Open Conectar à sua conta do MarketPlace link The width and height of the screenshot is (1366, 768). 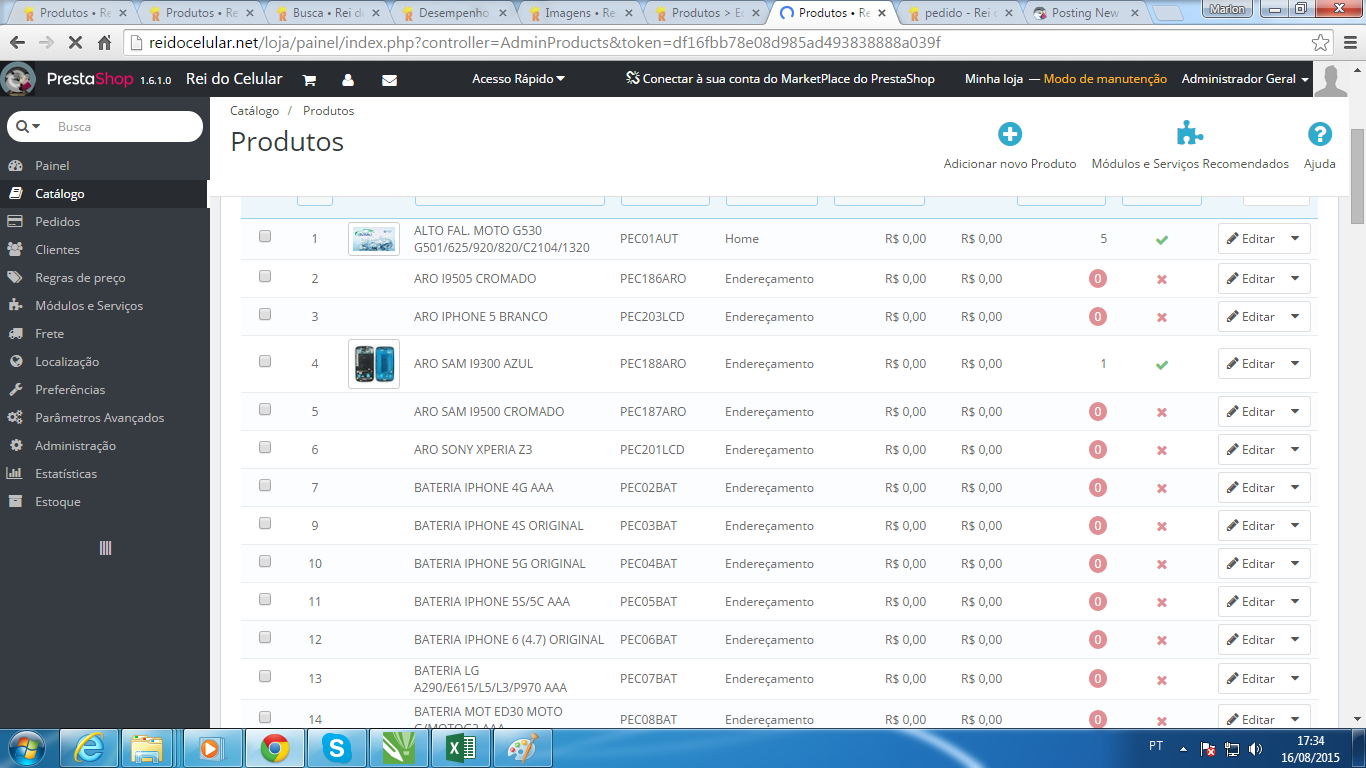780,79
